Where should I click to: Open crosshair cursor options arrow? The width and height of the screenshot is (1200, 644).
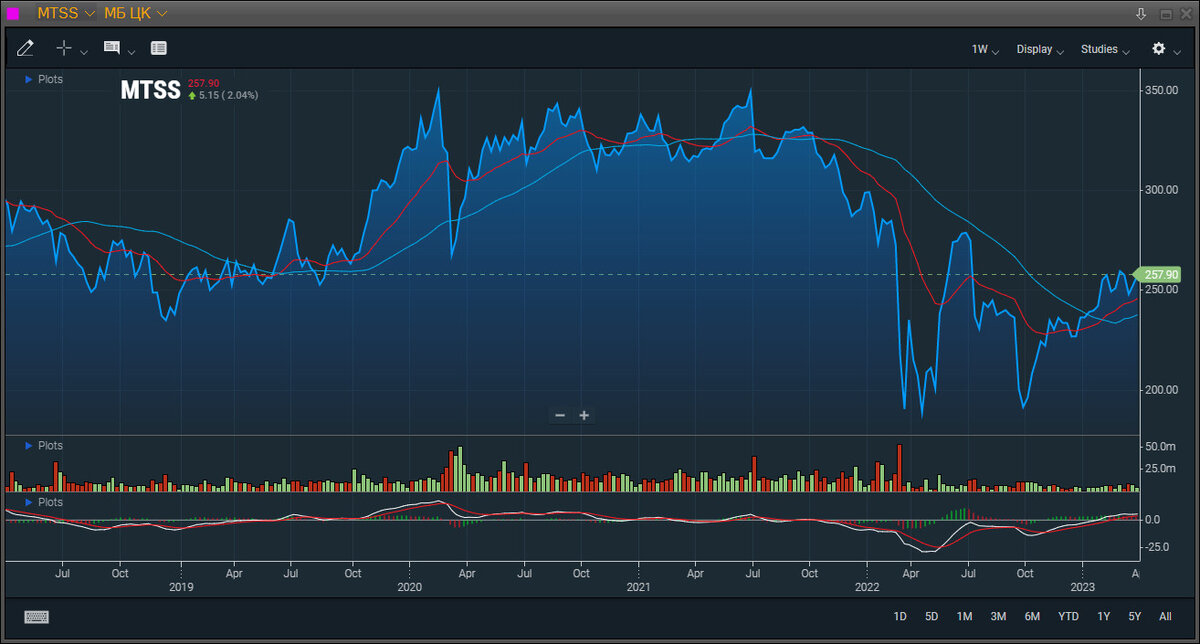pos(84,51)
